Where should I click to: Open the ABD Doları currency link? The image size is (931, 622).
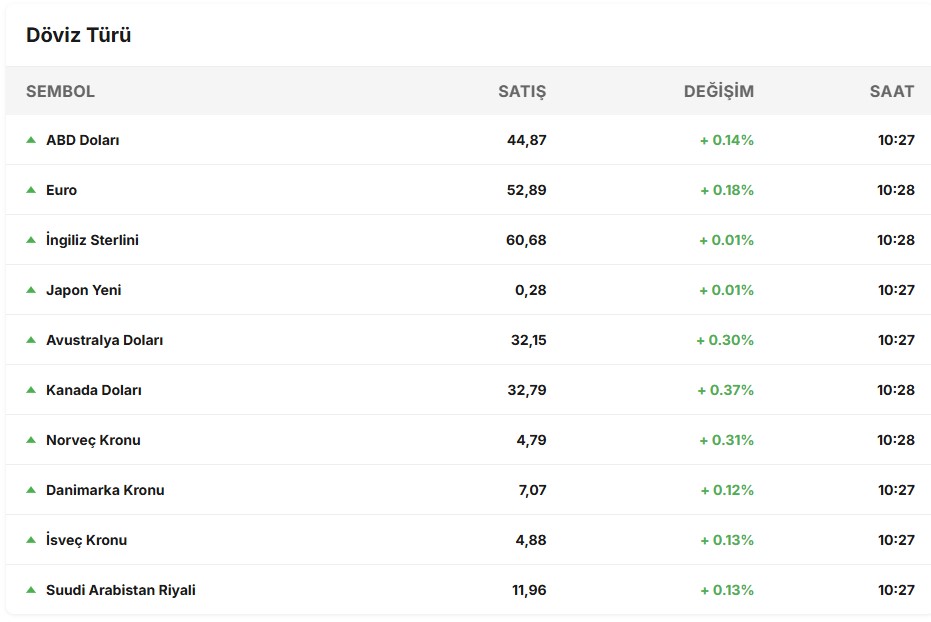click(83, 140)
